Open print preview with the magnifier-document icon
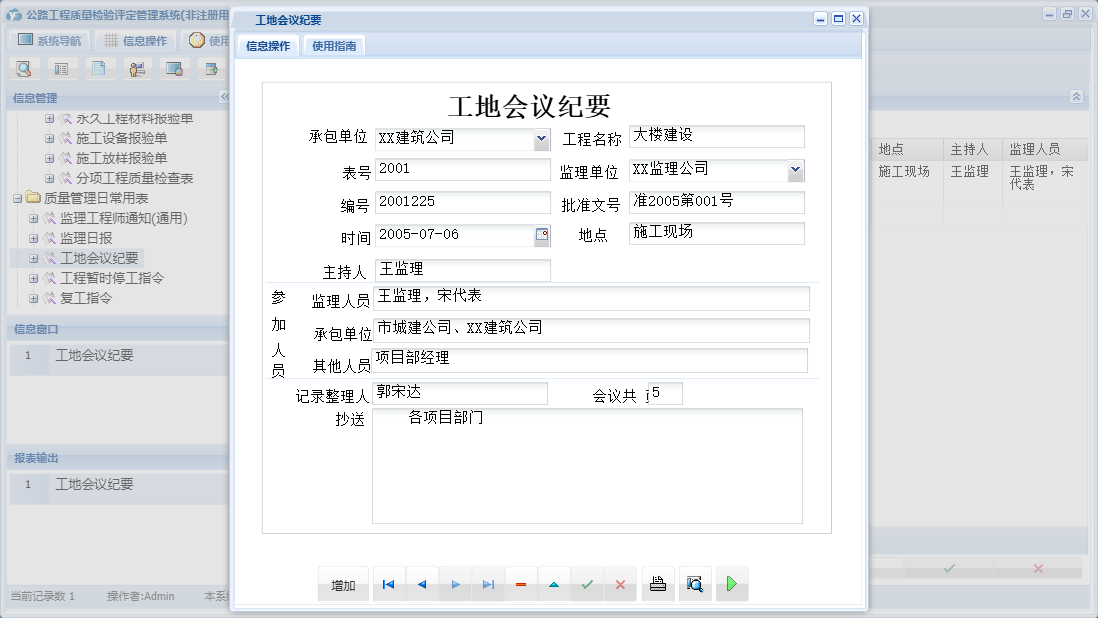The image size is (1098, 618). coord(695,583)
